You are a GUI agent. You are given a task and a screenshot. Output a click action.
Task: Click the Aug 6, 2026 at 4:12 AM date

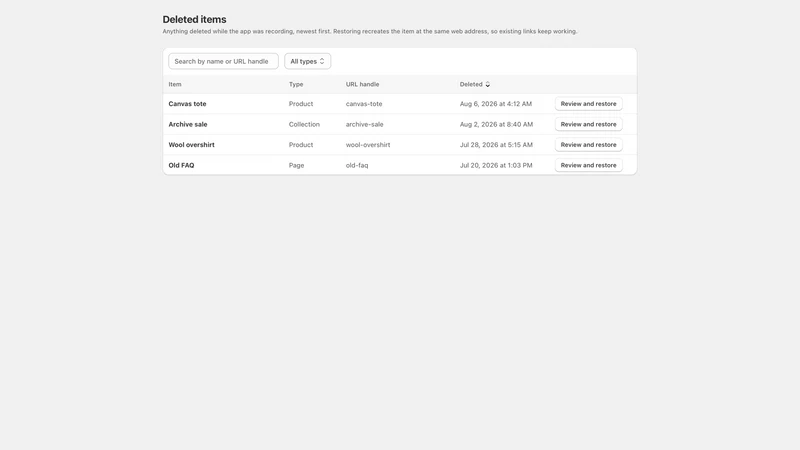click(495, 104)
